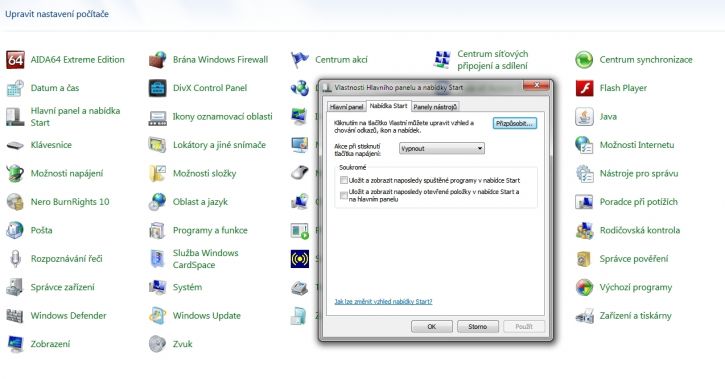
Task: Click the Přizpůsobit... button
Action: [515, 124]
